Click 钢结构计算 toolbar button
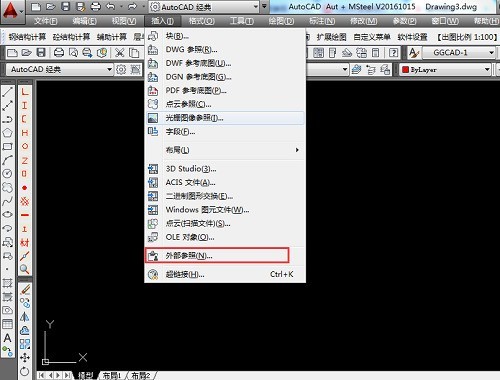Image resolution: width=500 pixels, height=380 pixels. [27, 37]
